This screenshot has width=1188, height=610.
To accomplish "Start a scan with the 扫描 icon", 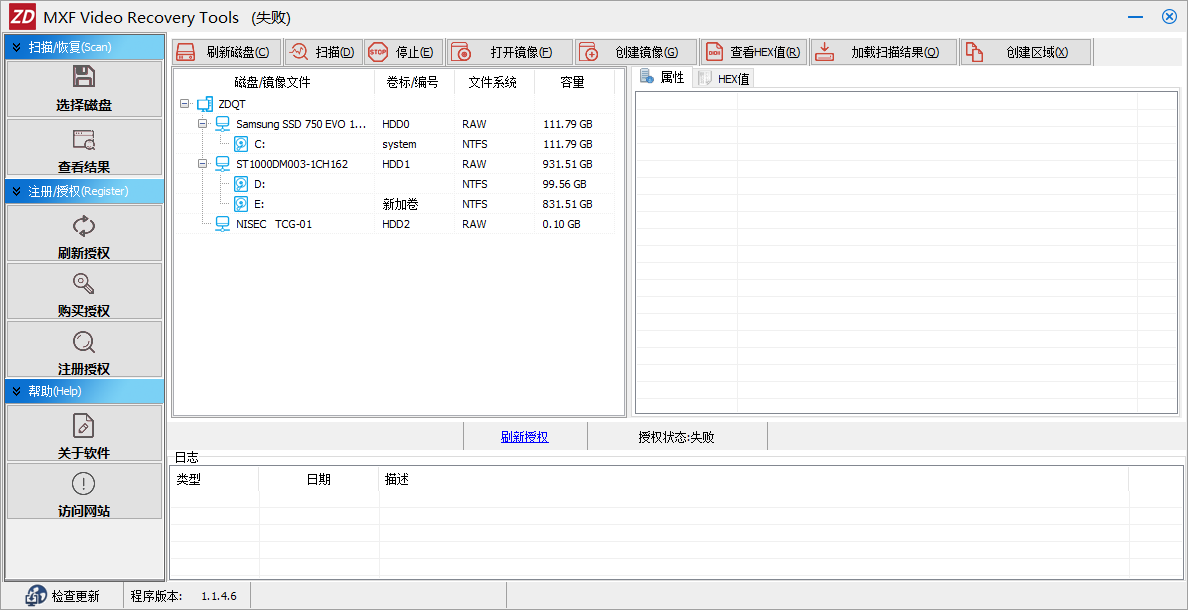I will coord(298,51).
